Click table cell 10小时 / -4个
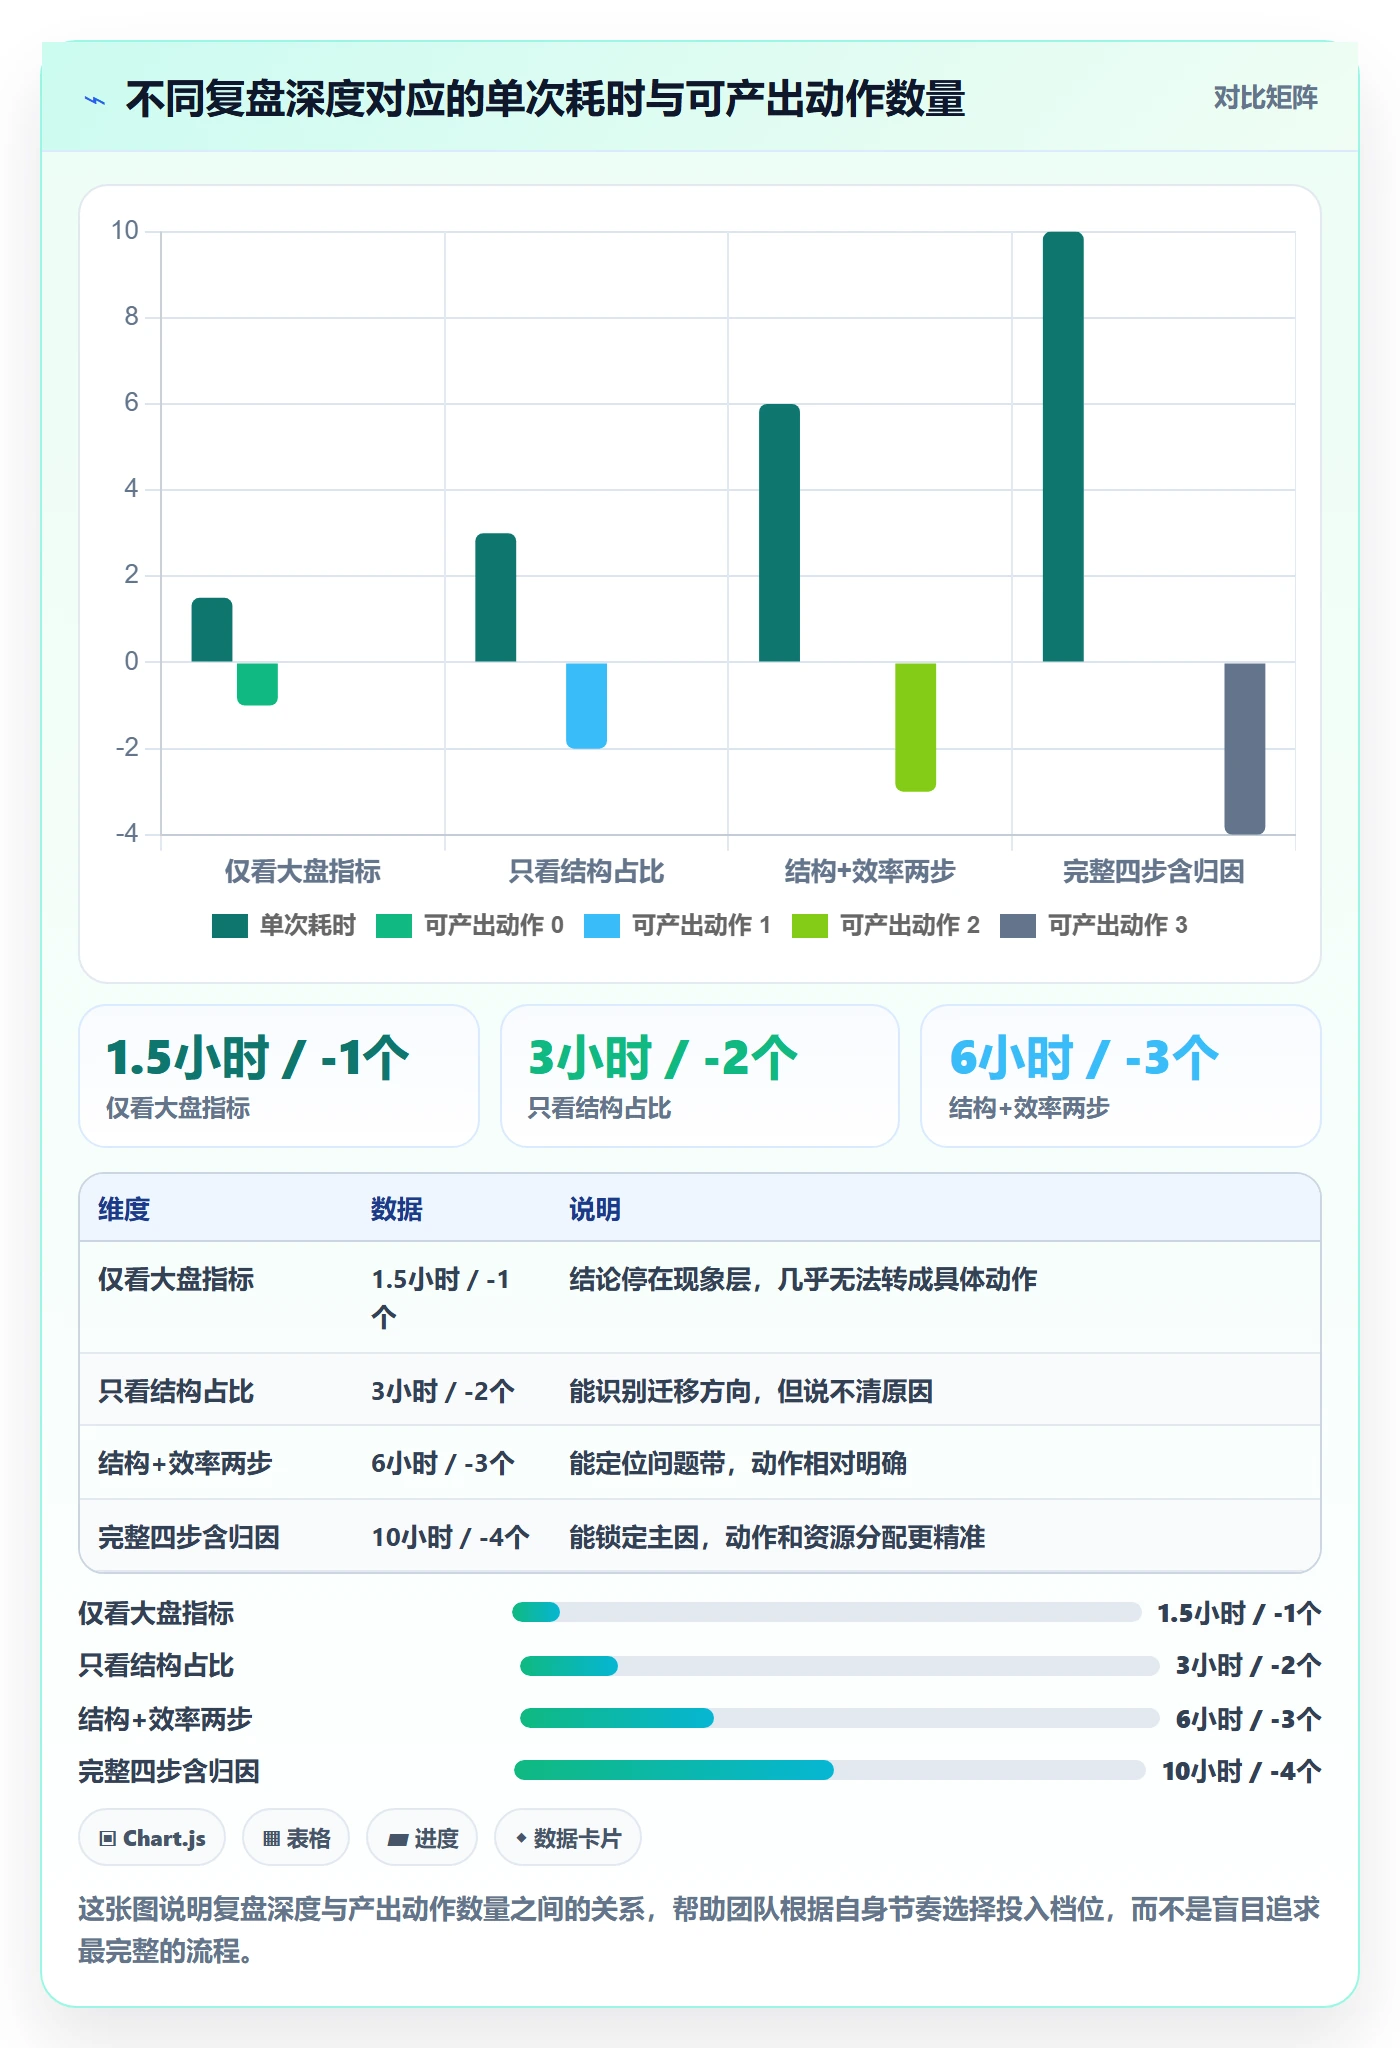Viewport: 1400px width, 2048px height. [x=451, y=1537]
